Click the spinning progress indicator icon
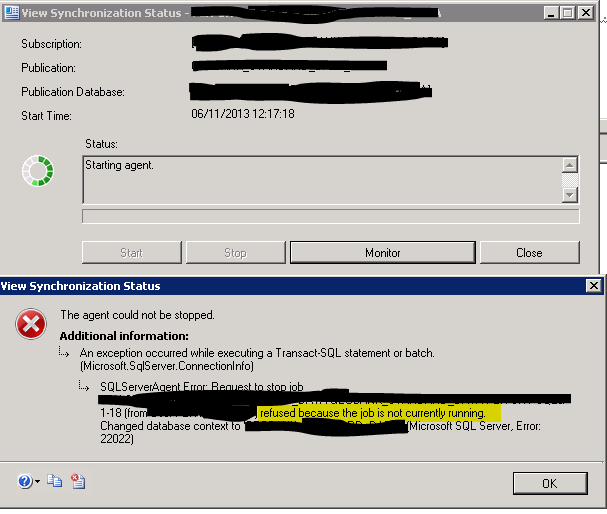This screenshot has width=607, height=514. [38, 171]
